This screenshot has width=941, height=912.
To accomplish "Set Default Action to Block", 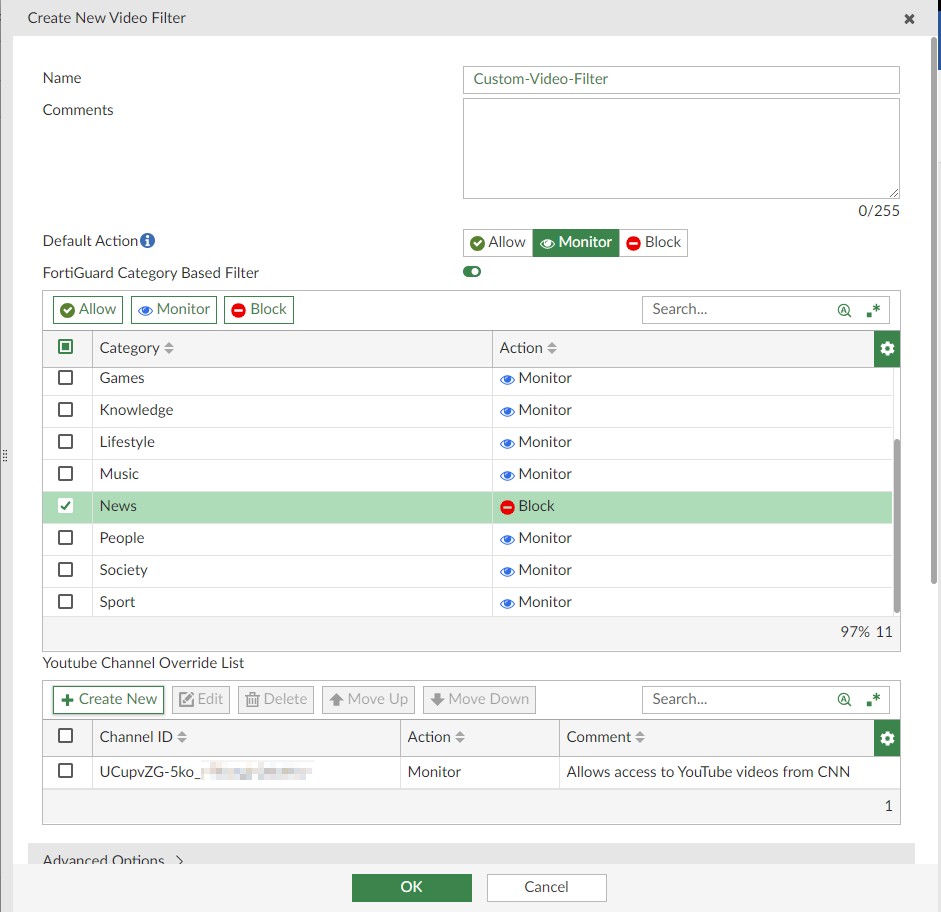I will (654, 242).
